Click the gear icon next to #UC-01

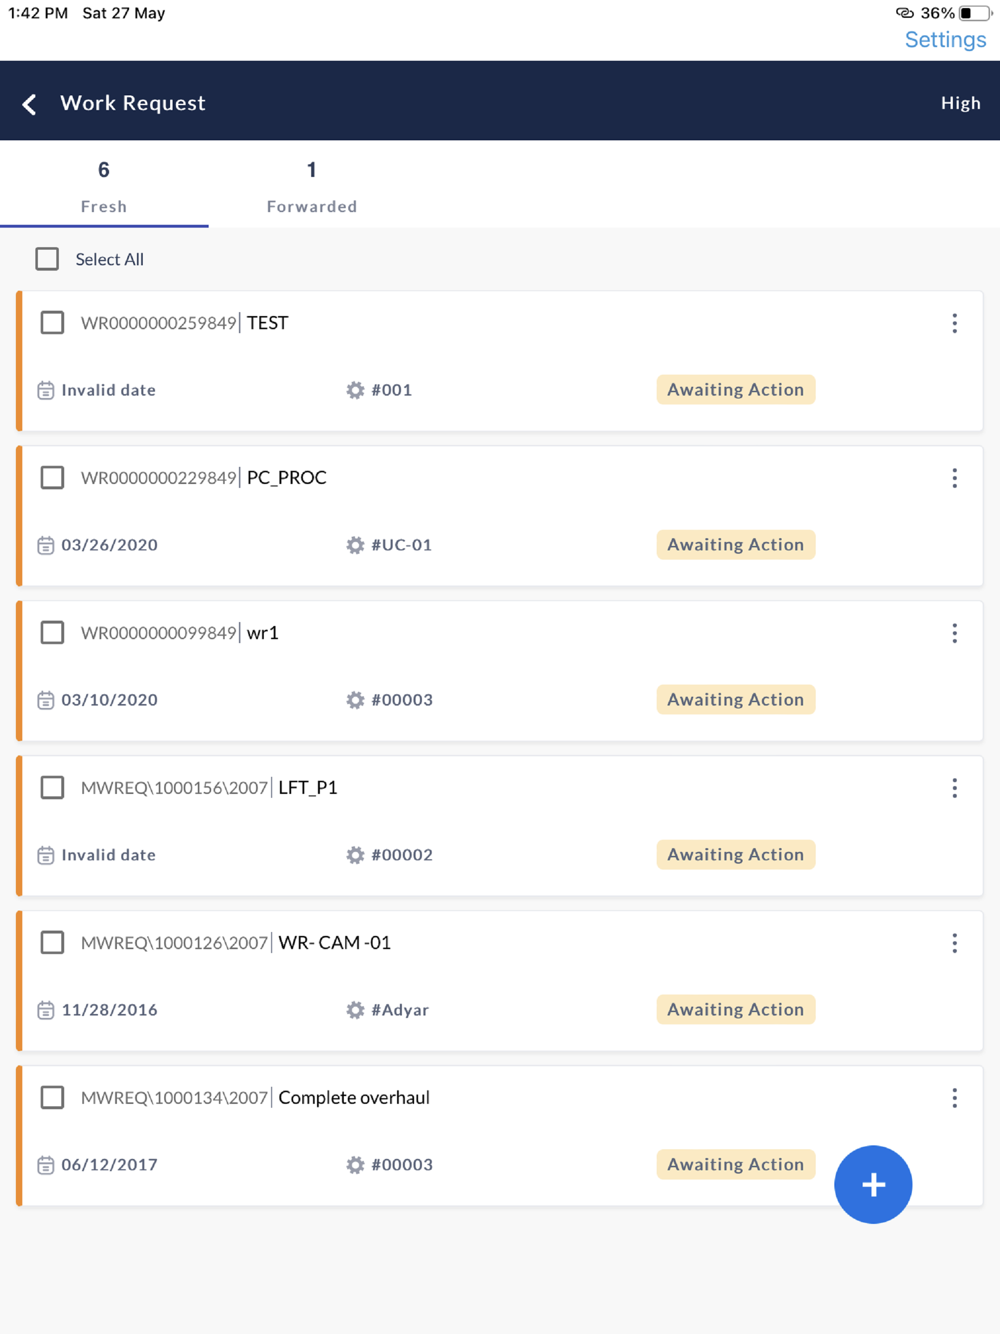click(x=355, y=545)
